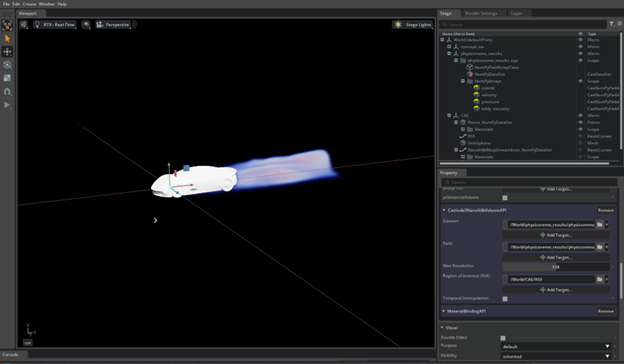Open the viewport show/hide eye menu
Image resolution: width=624 pixels, height=364 pixels.
coord(86,25)
